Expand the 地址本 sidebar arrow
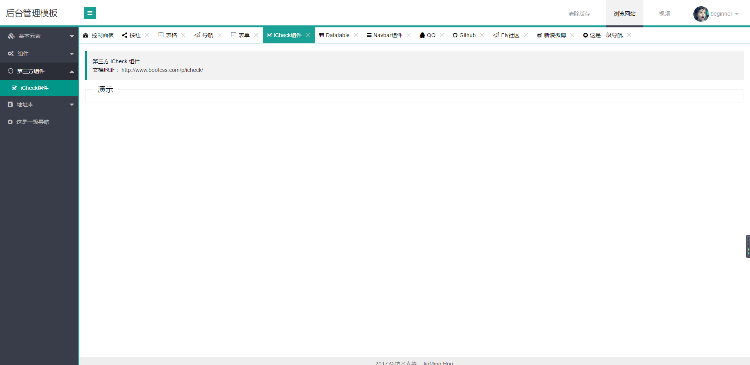 point(72,104)
